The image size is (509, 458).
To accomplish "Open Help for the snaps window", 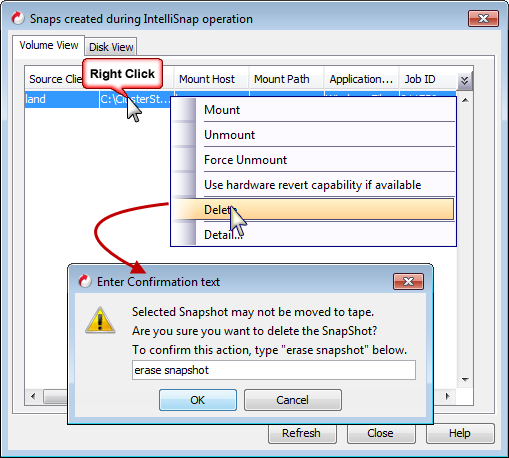I will 460,433.
